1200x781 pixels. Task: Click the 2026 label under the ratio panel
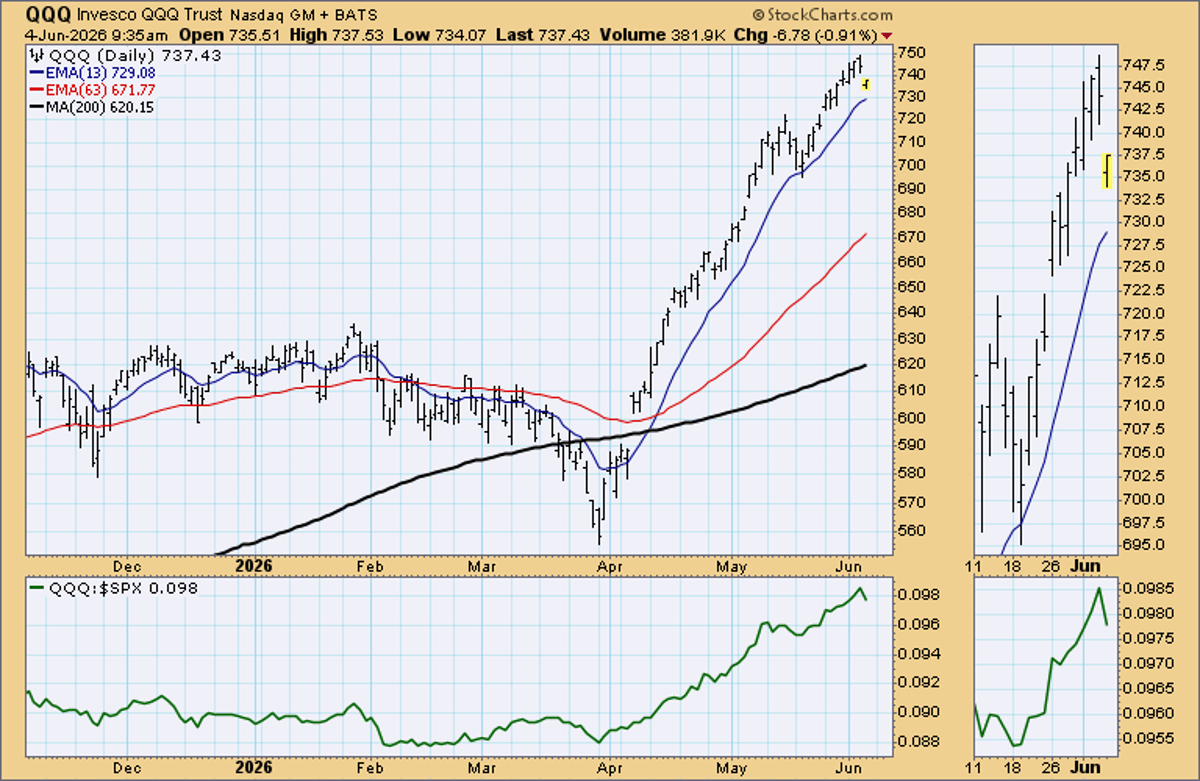click(254, 770)
